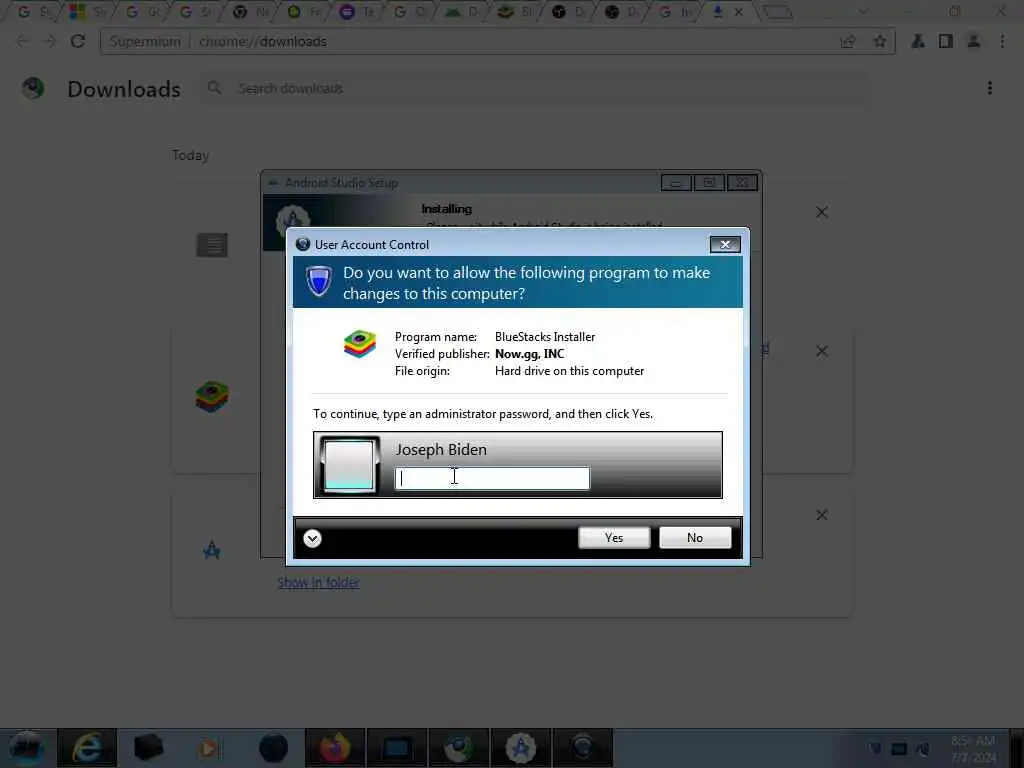
Task: Open the extensions puzzle icon
Action: tap(918, 41)
